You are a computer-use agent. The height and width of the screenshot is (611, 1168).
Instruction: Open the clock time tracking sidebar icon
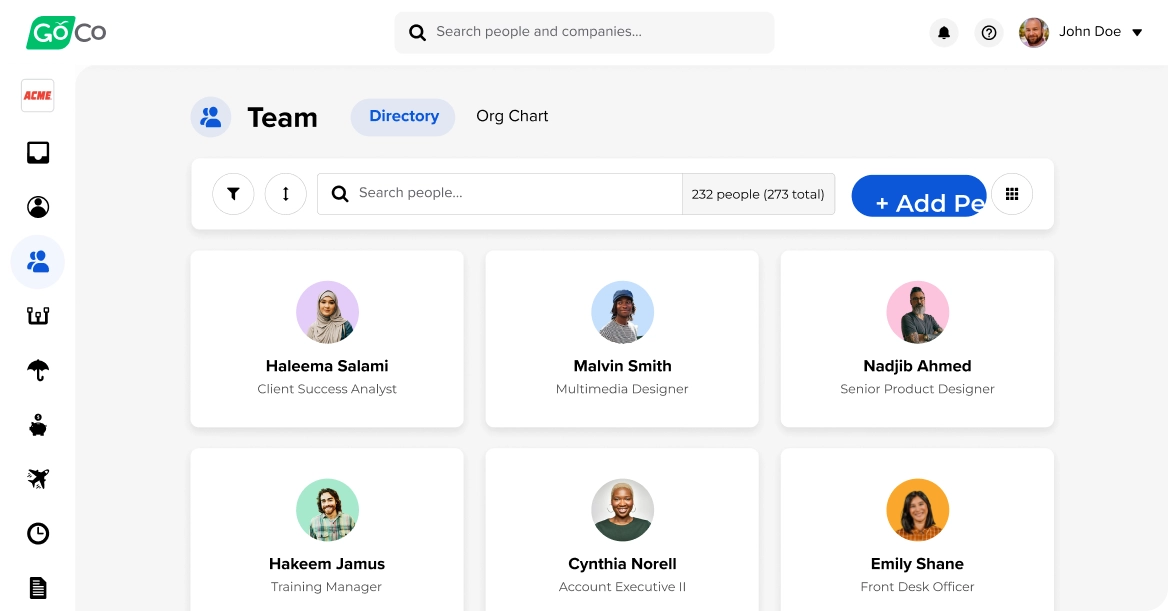pyautogui.click(x=37, y=533)
